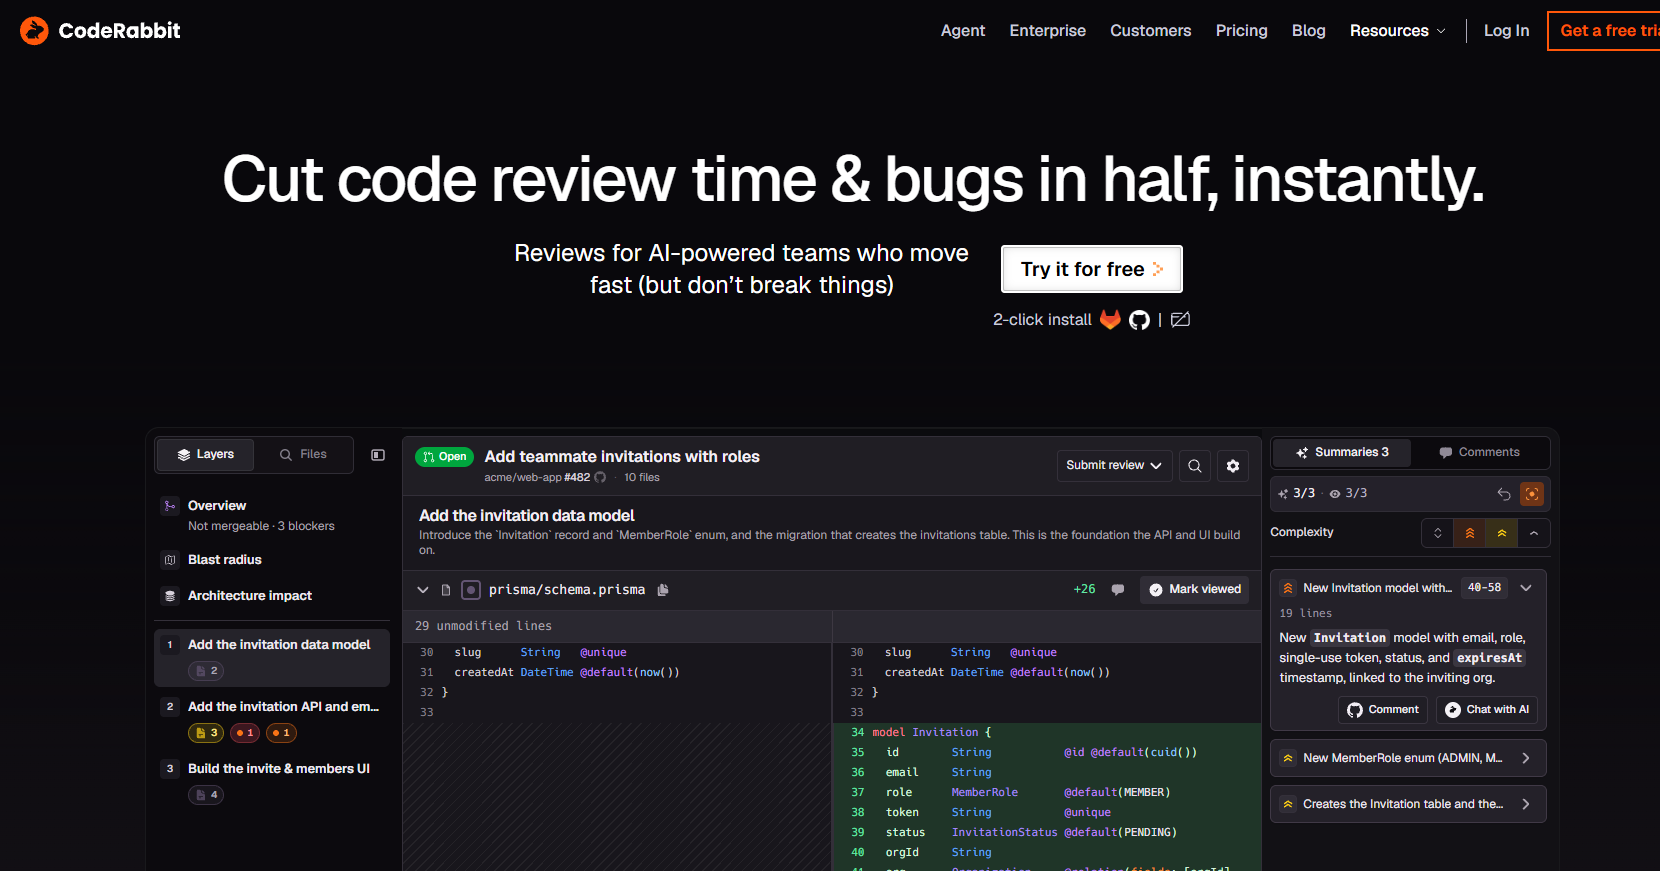The width and height of the screenshot is (1660, 871).
Task: Click the orange badge showing 1
Action: (x=281, y=733)
